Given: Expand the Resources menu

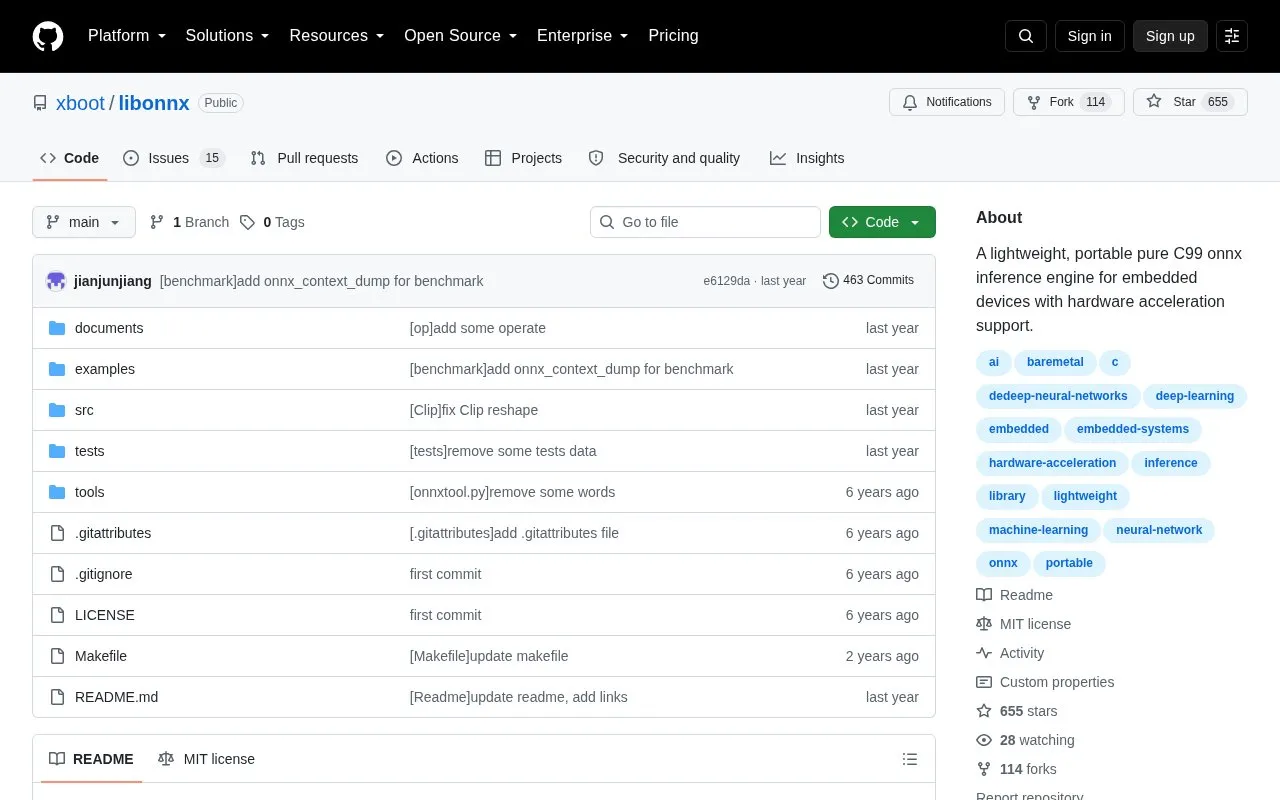Looking at the screenshot, I should click(337, 36).
